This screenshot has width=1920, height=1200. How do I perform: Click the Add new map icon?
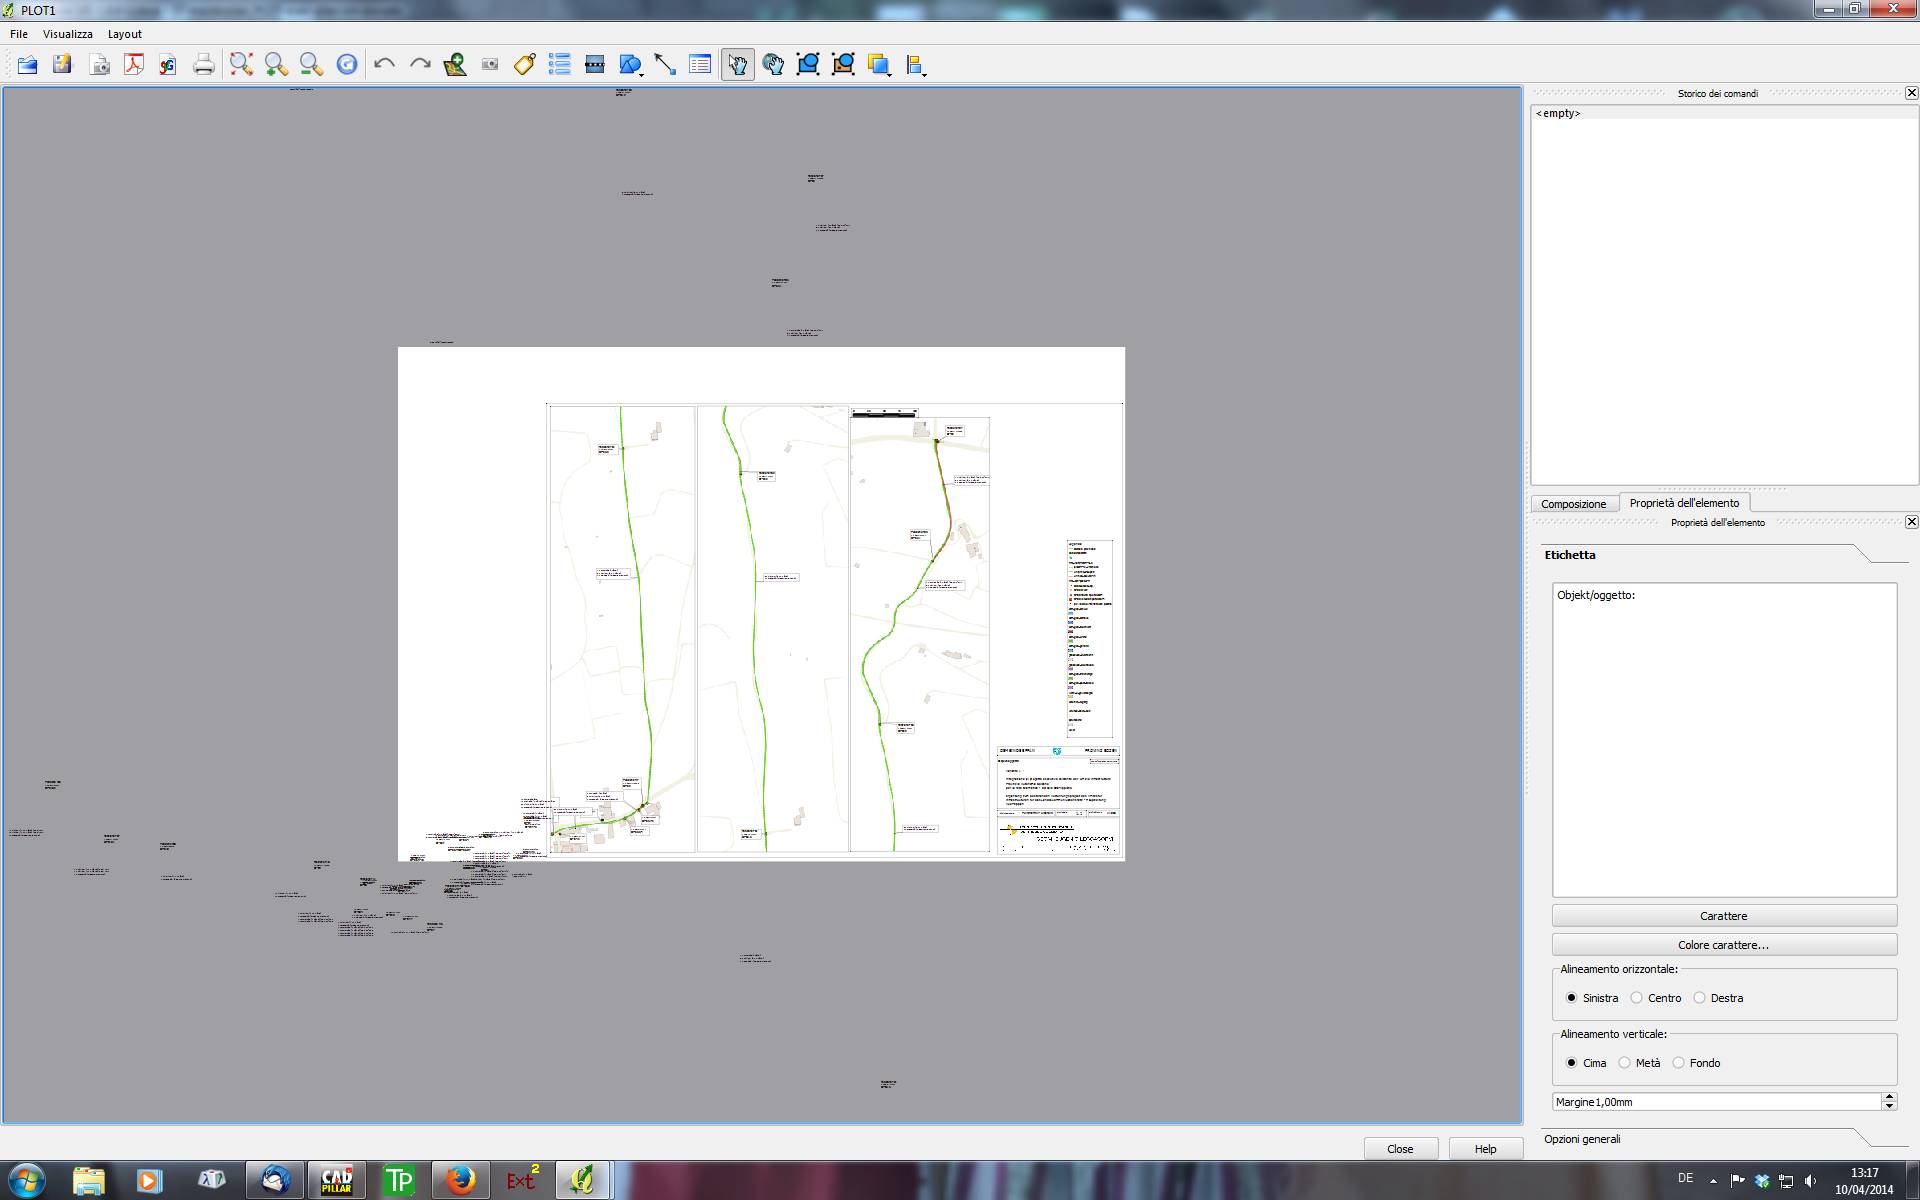point(455,65)
